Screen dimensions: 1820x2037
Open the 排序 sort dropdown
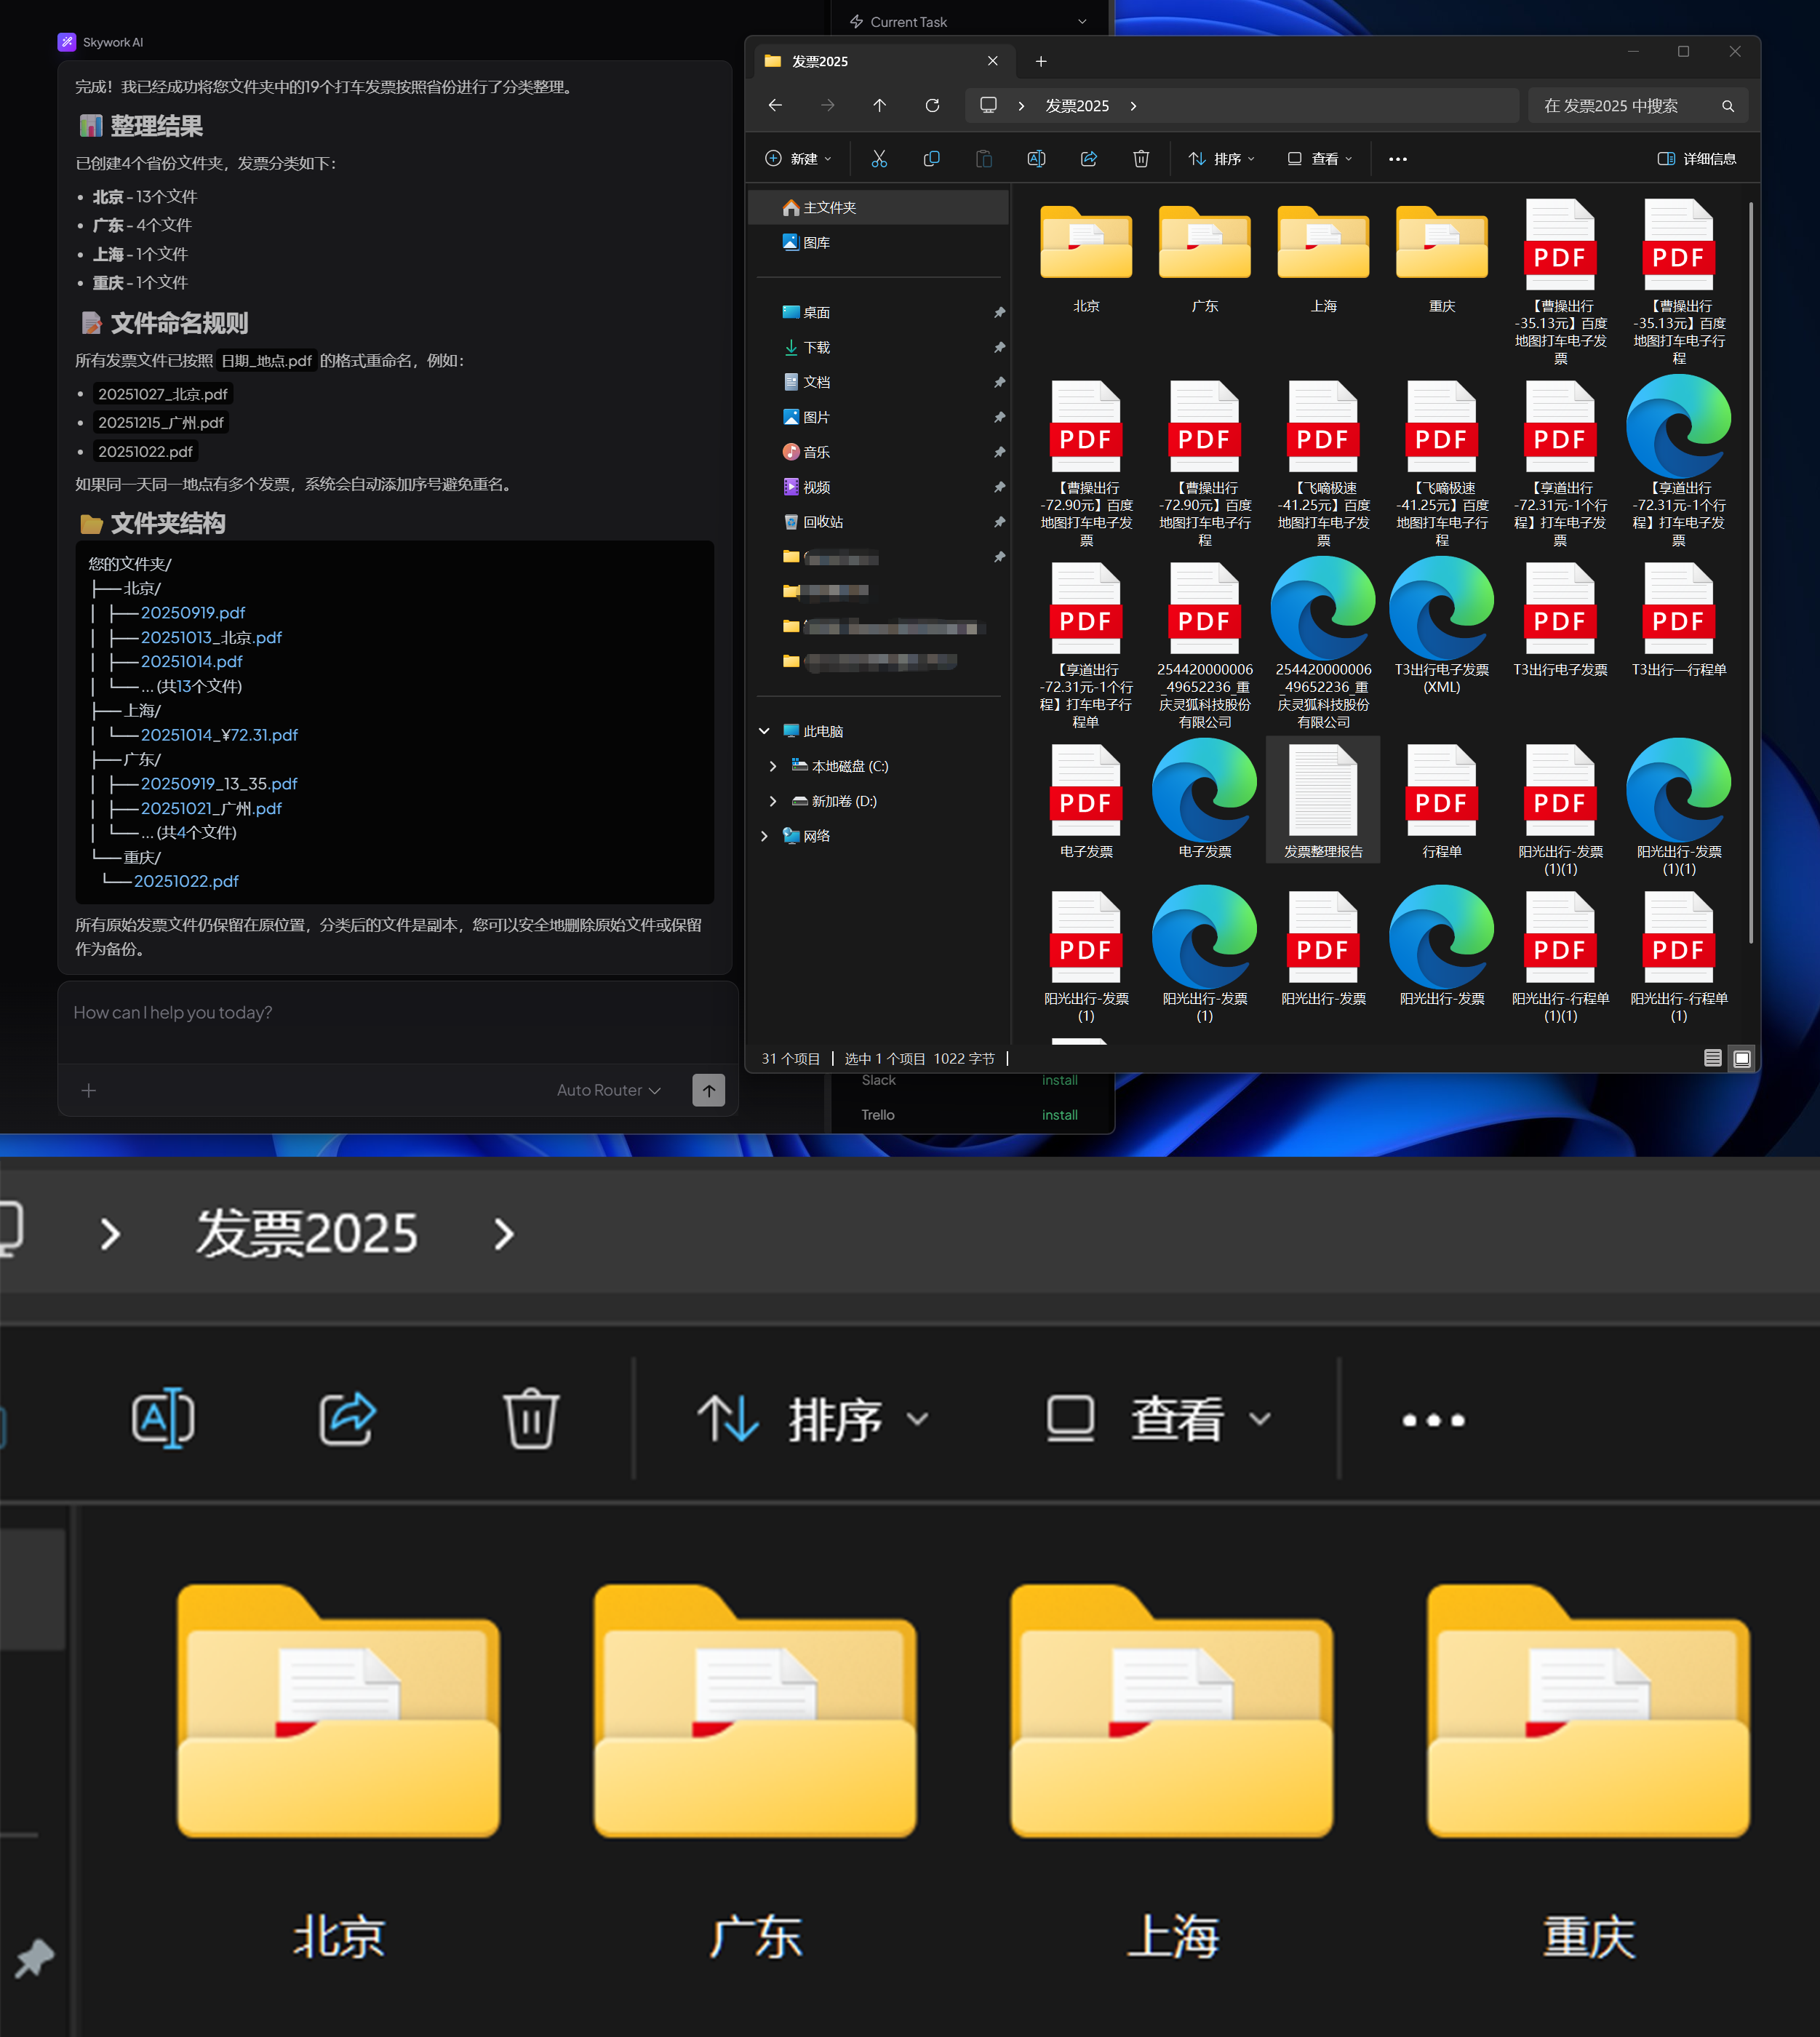[x=1220, y=158]
